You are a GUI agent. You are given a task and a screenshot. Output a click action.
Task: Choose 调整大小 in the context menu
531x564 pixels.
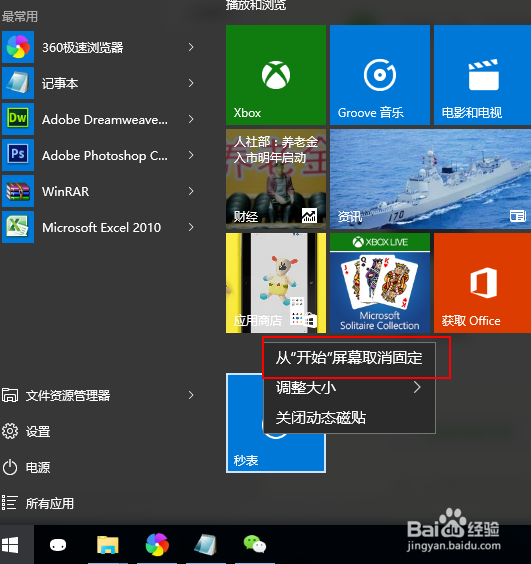349,388
